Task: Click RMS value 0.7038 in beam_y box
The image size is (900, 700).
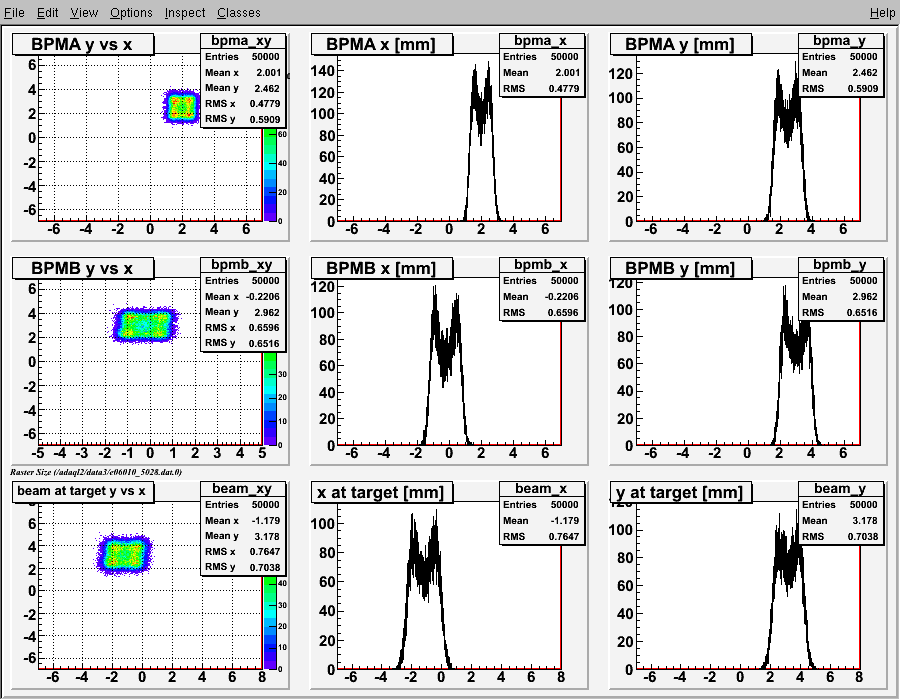Action: click(863, 536)
